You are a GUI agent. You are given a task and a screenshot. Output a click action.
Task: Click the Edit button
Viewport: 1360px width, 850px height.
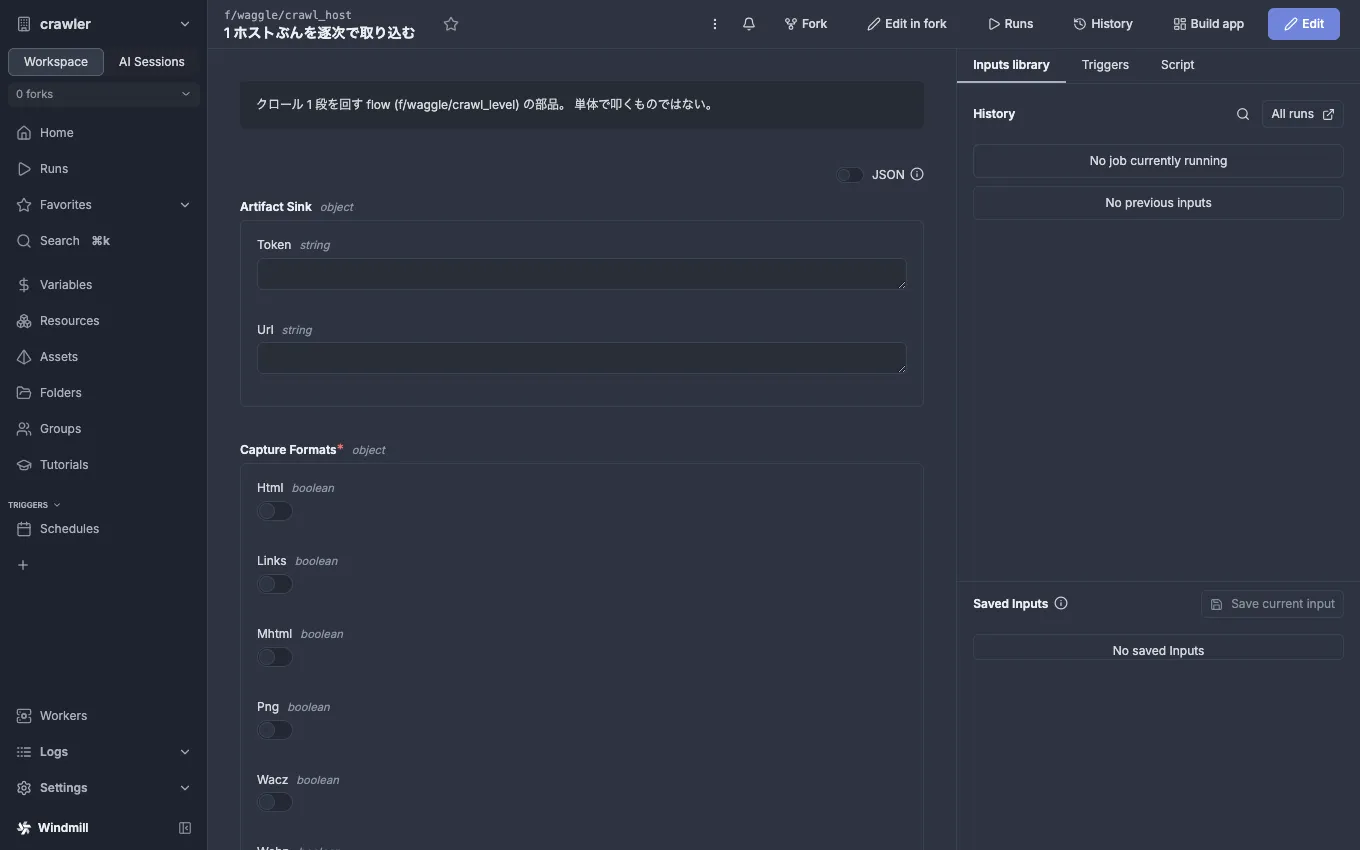click(1304, 24)
